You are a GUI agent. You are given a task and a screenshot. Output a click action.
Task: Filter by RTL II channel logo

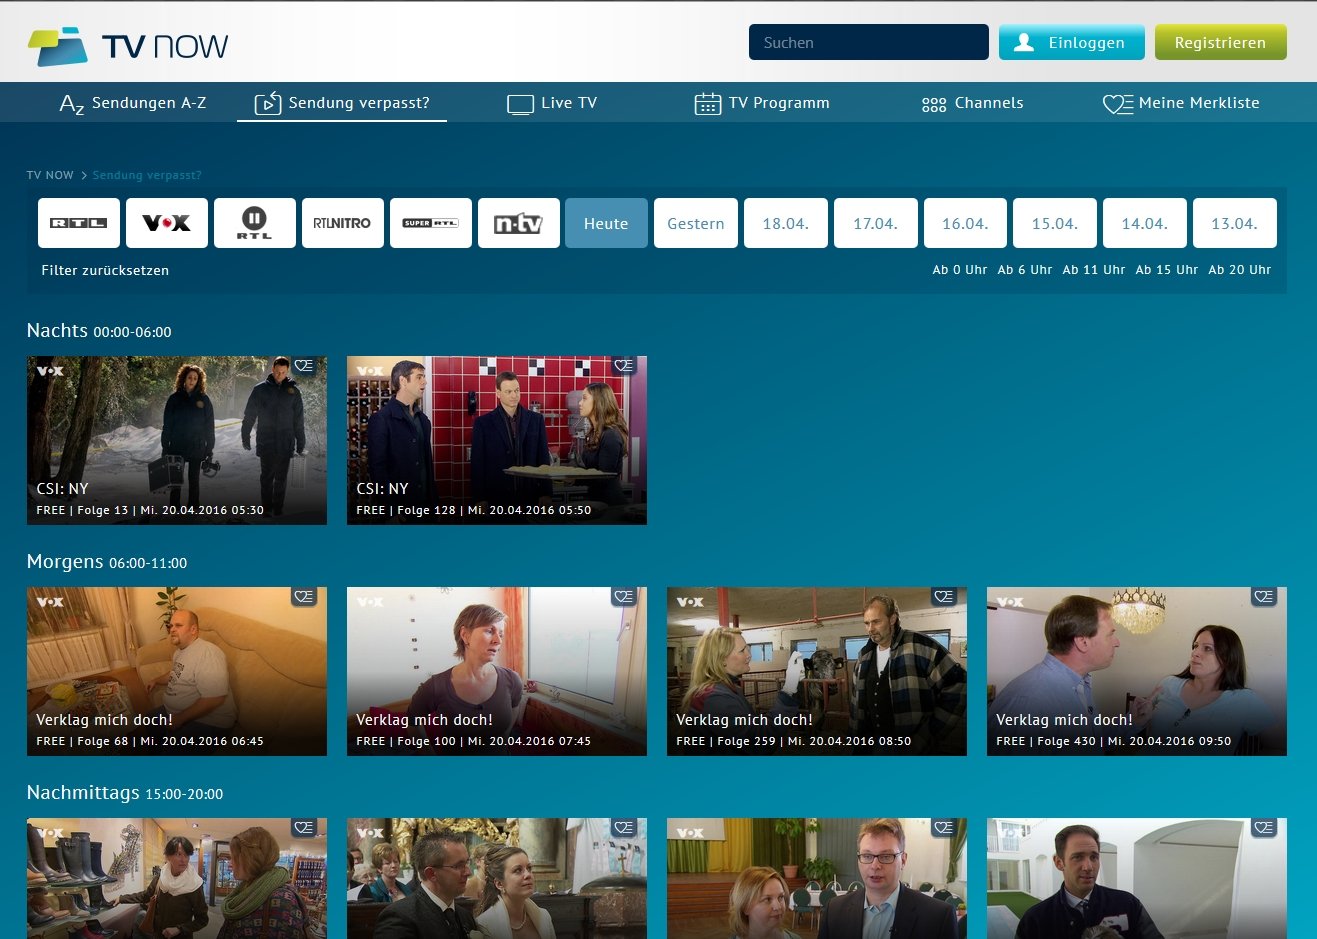click(x=255, y=223)
